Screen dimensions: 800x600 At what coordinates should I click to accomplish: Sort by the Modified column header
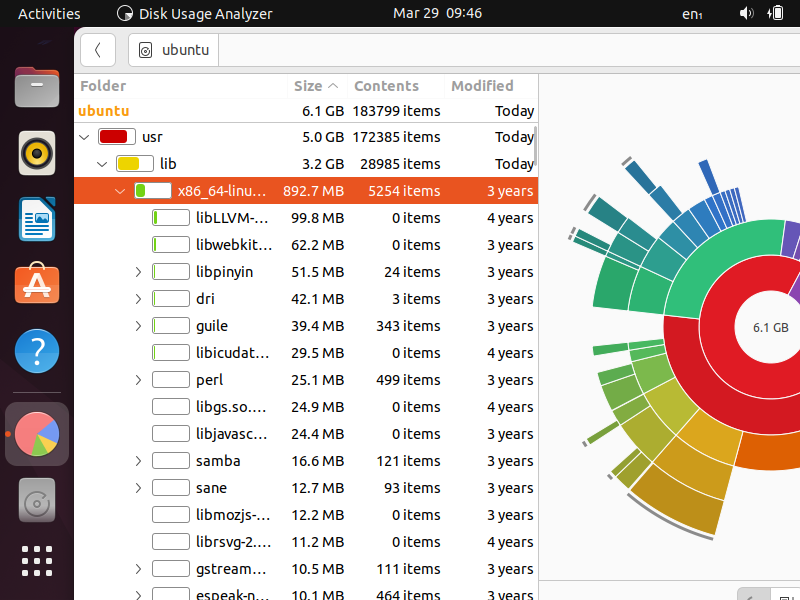tap(491, 86)
